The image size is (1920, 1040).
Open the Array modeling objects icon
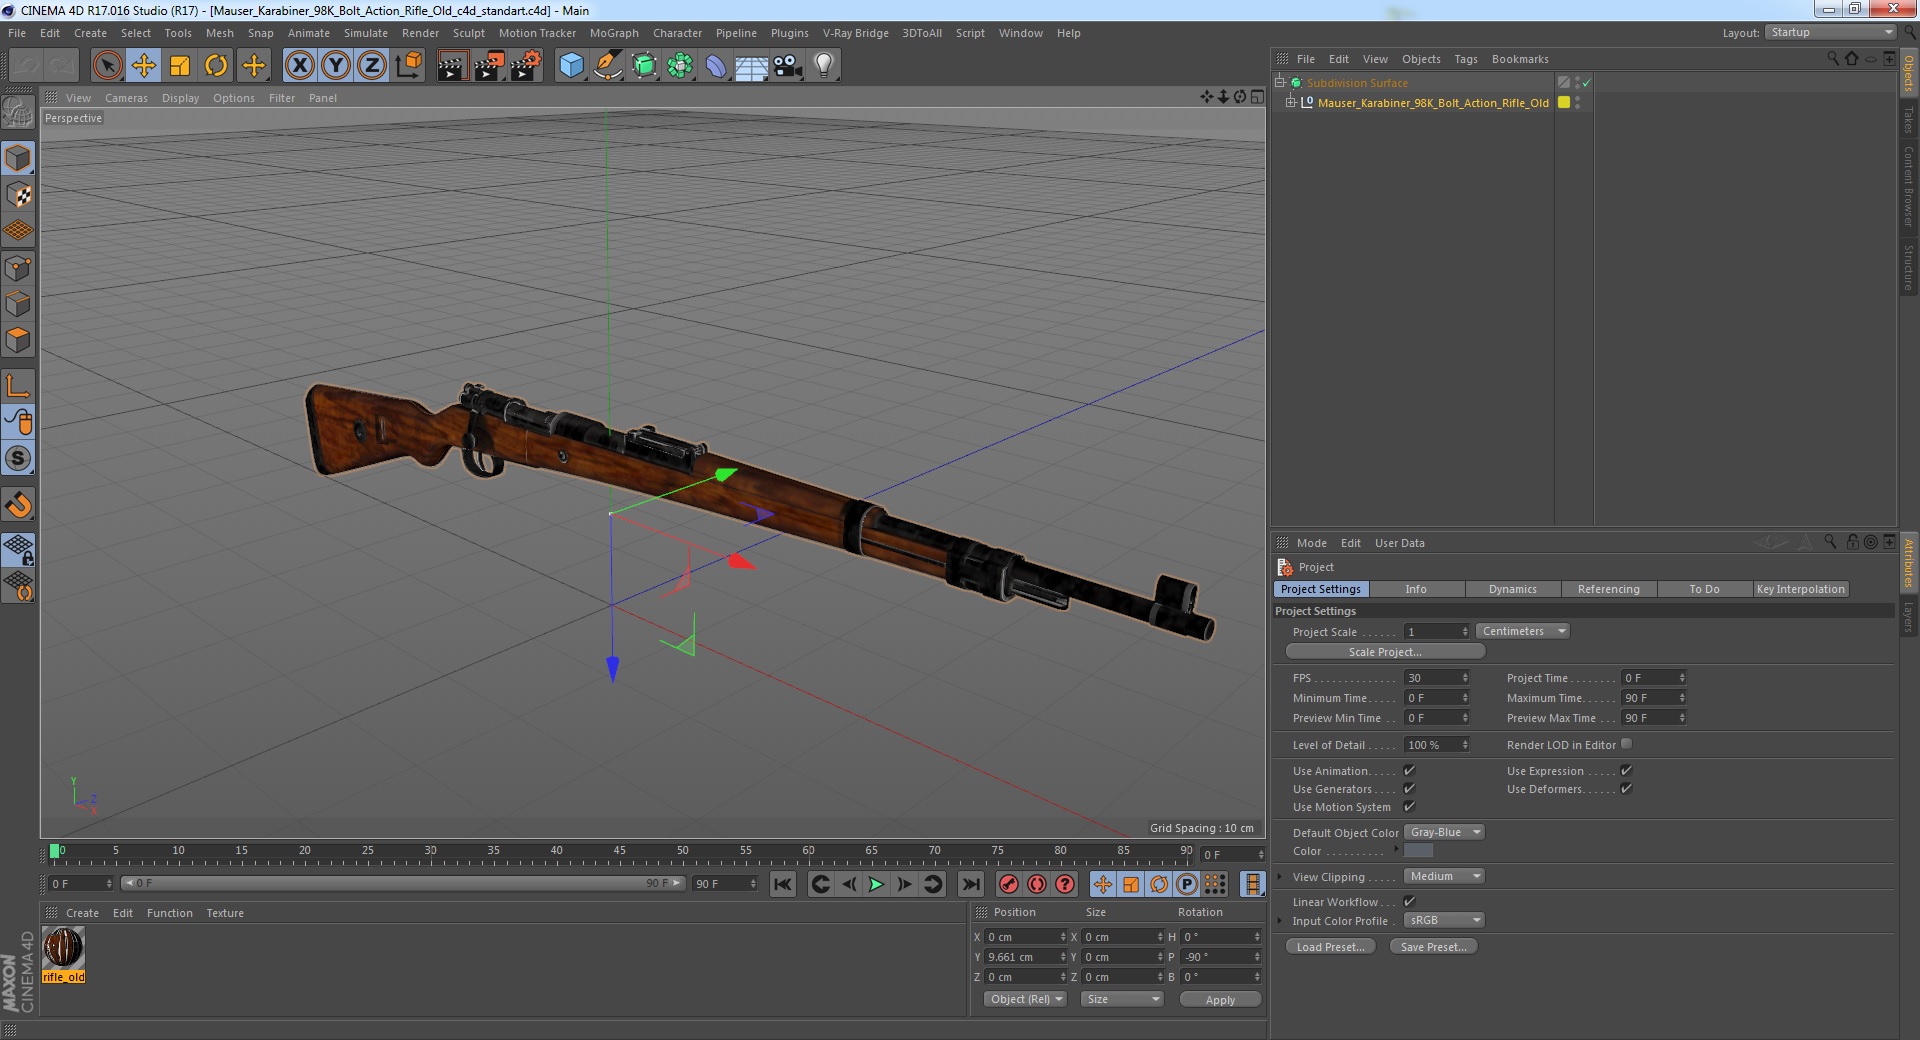[x=680, y=66]
